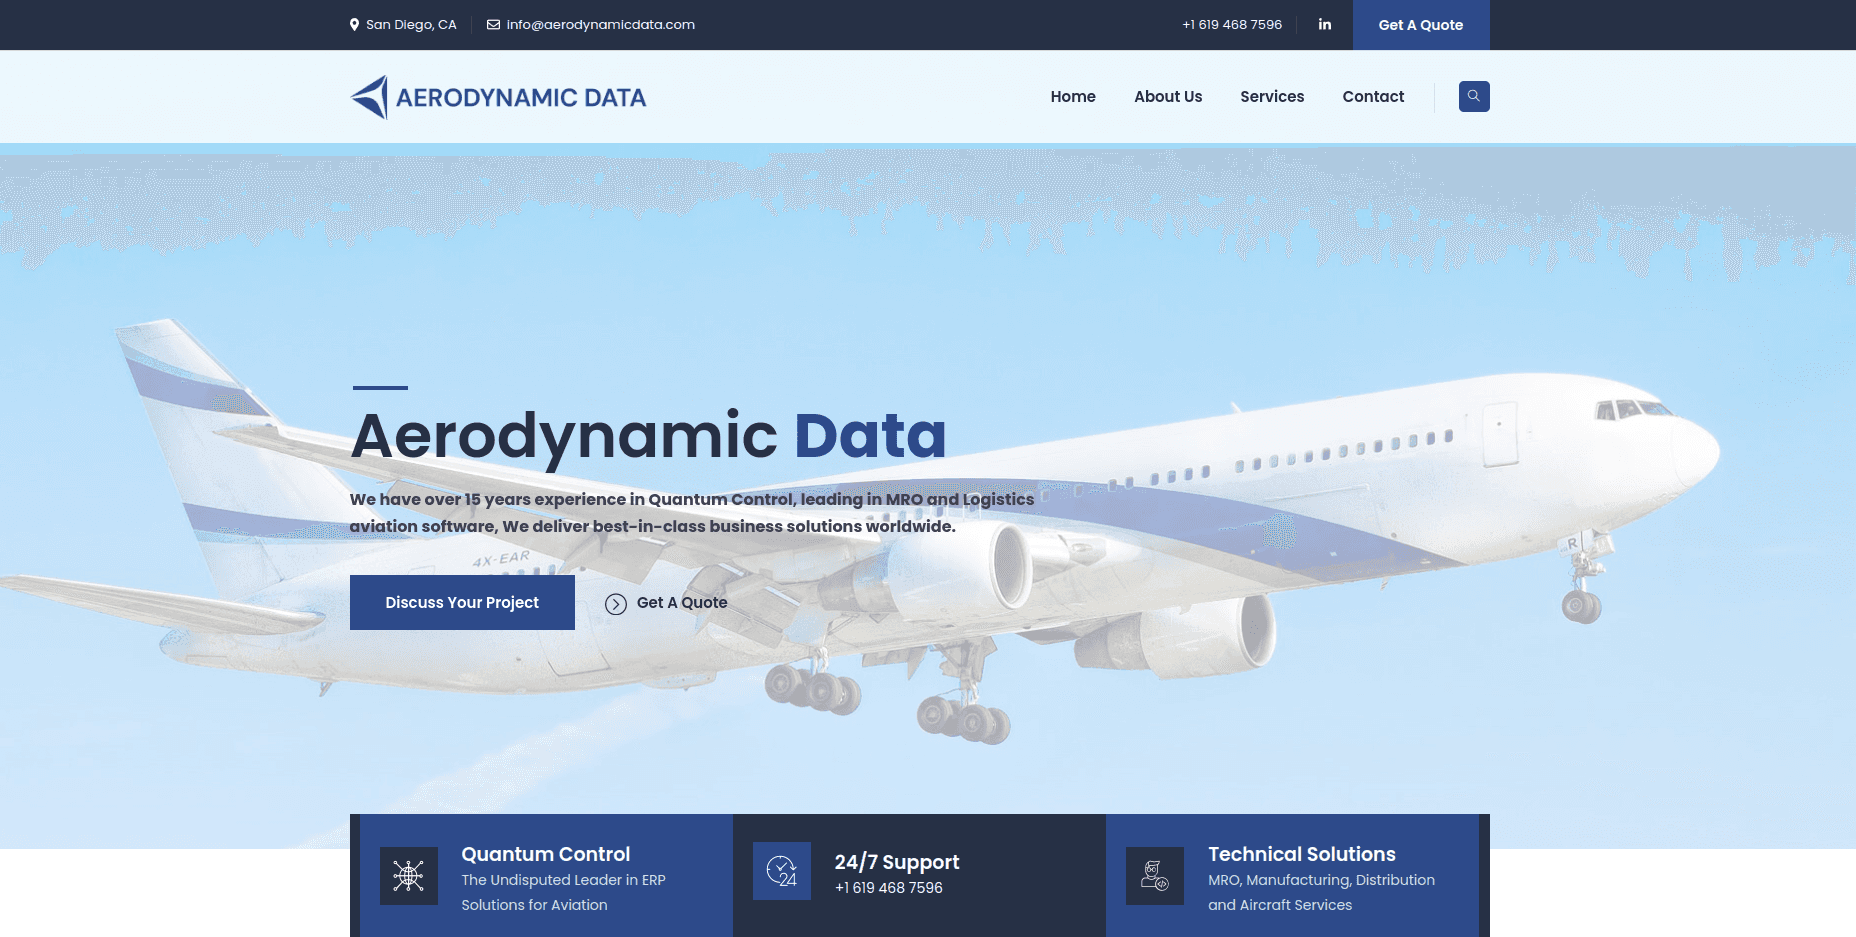Click the info@aerodynamicdata.com email link

600,25
